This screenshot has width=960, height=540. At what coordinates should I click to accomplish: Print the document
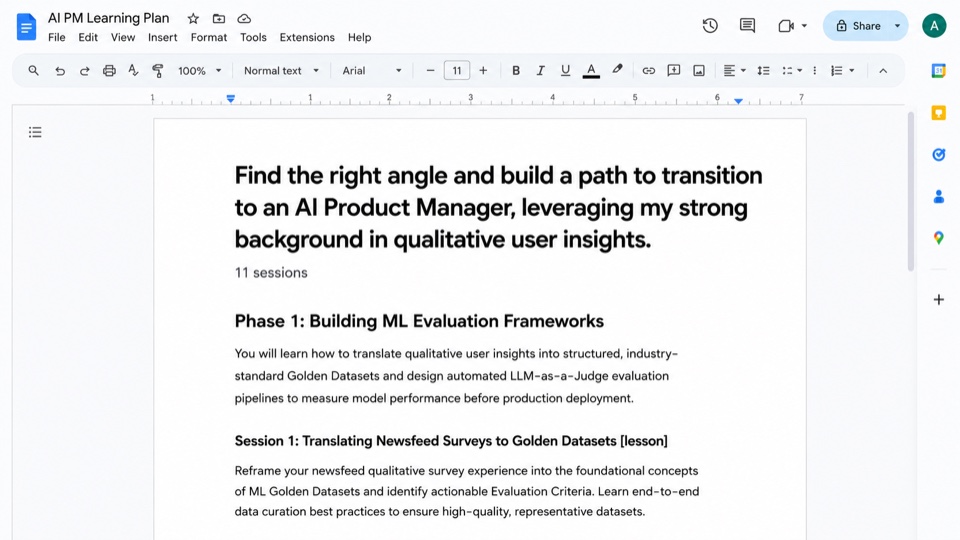pyautogui.click(x=109, y=70)
